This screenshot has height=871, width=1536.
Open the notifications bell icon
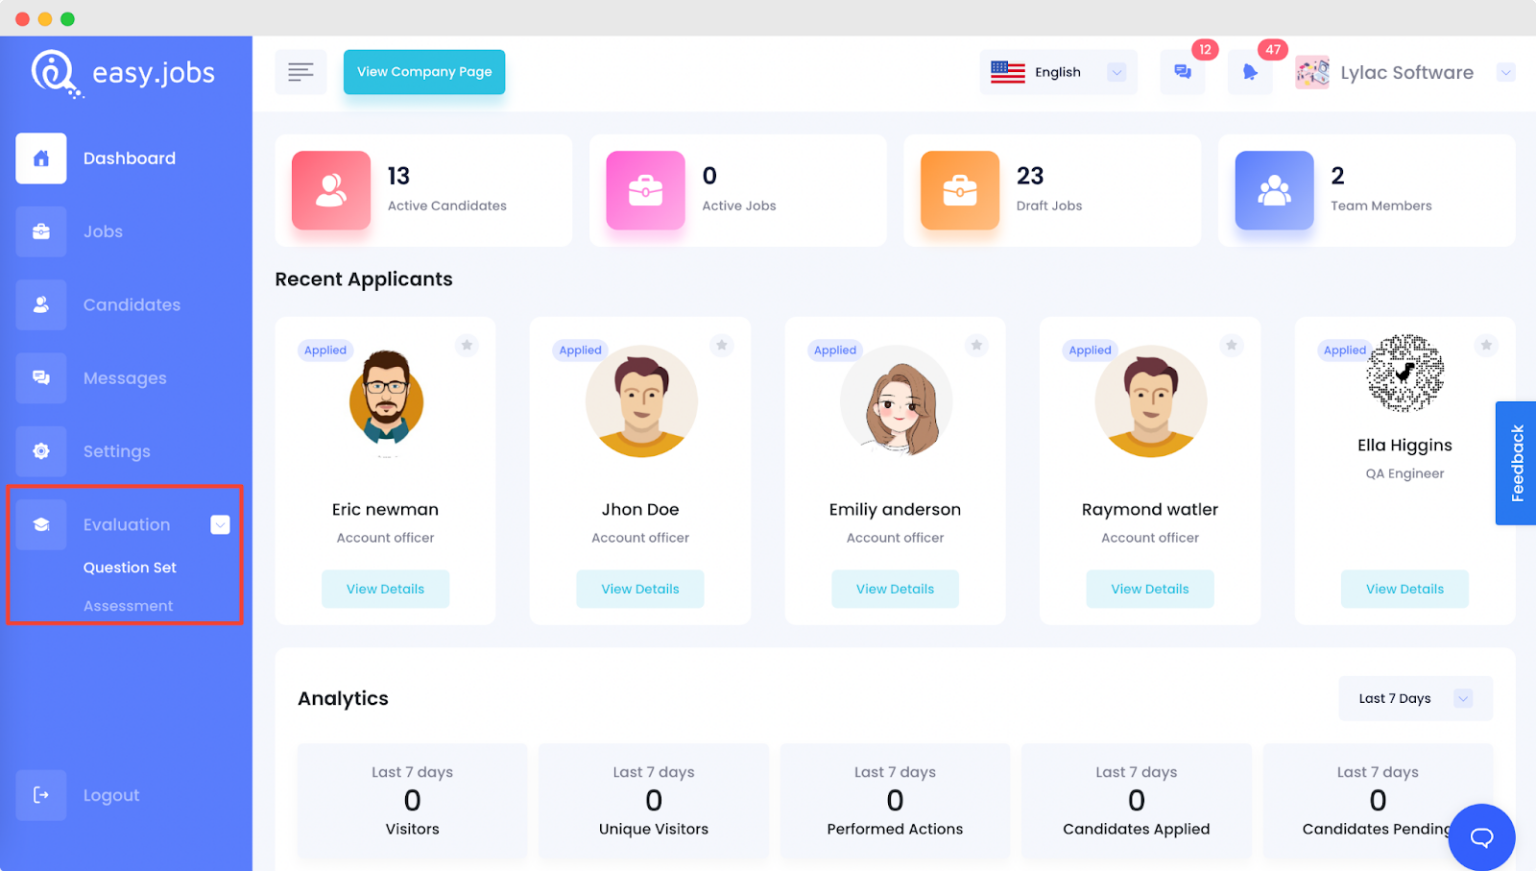(x=1249, y=72)
